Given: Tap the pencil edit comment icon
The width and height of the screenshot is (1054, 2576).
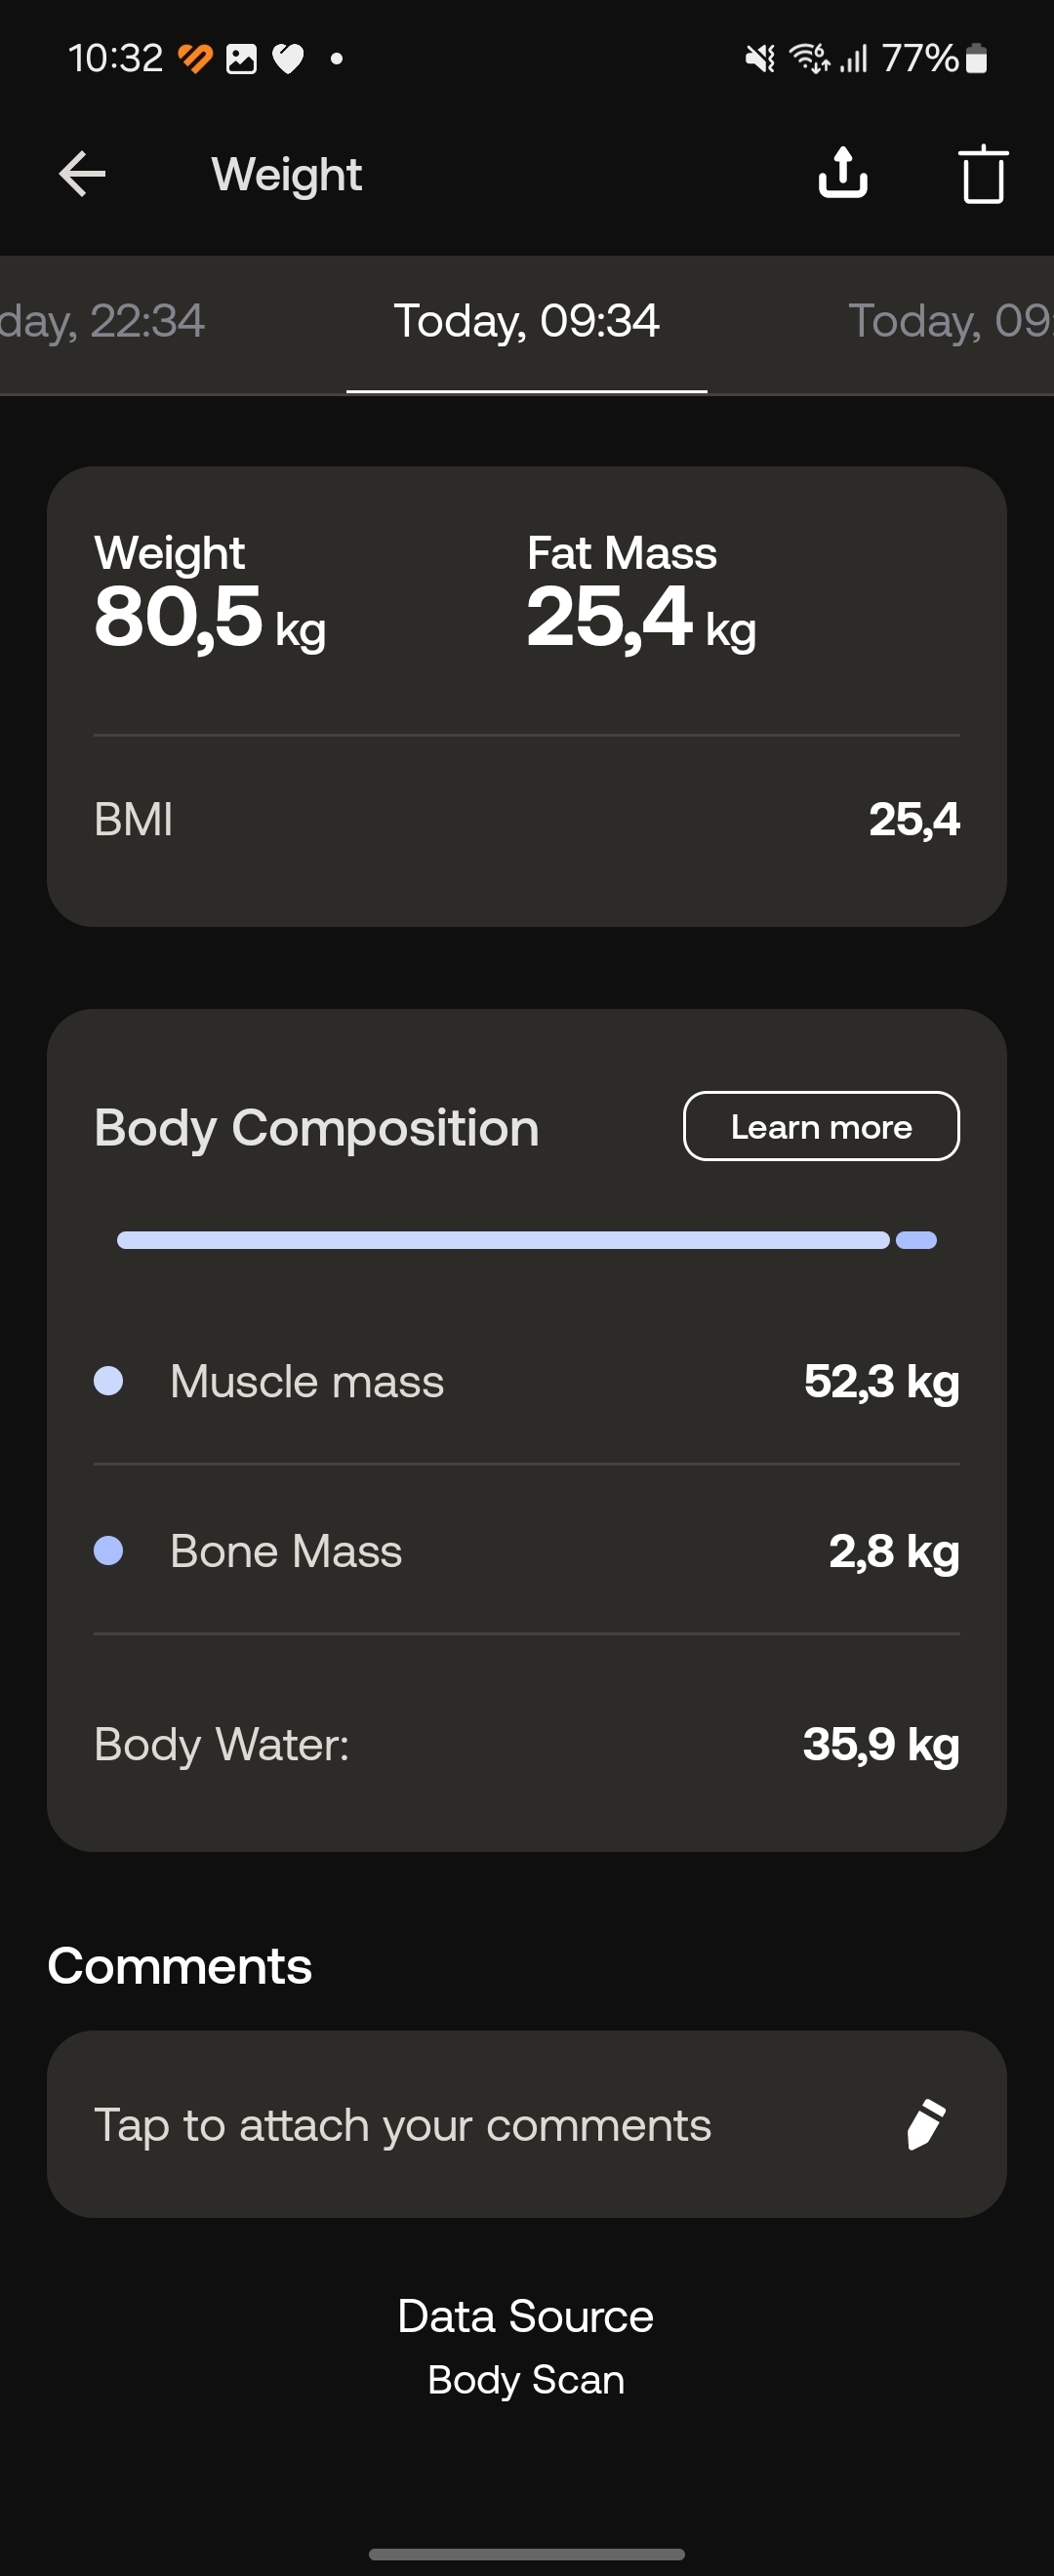Looking at the screenshot, I should click(926, 2124).
